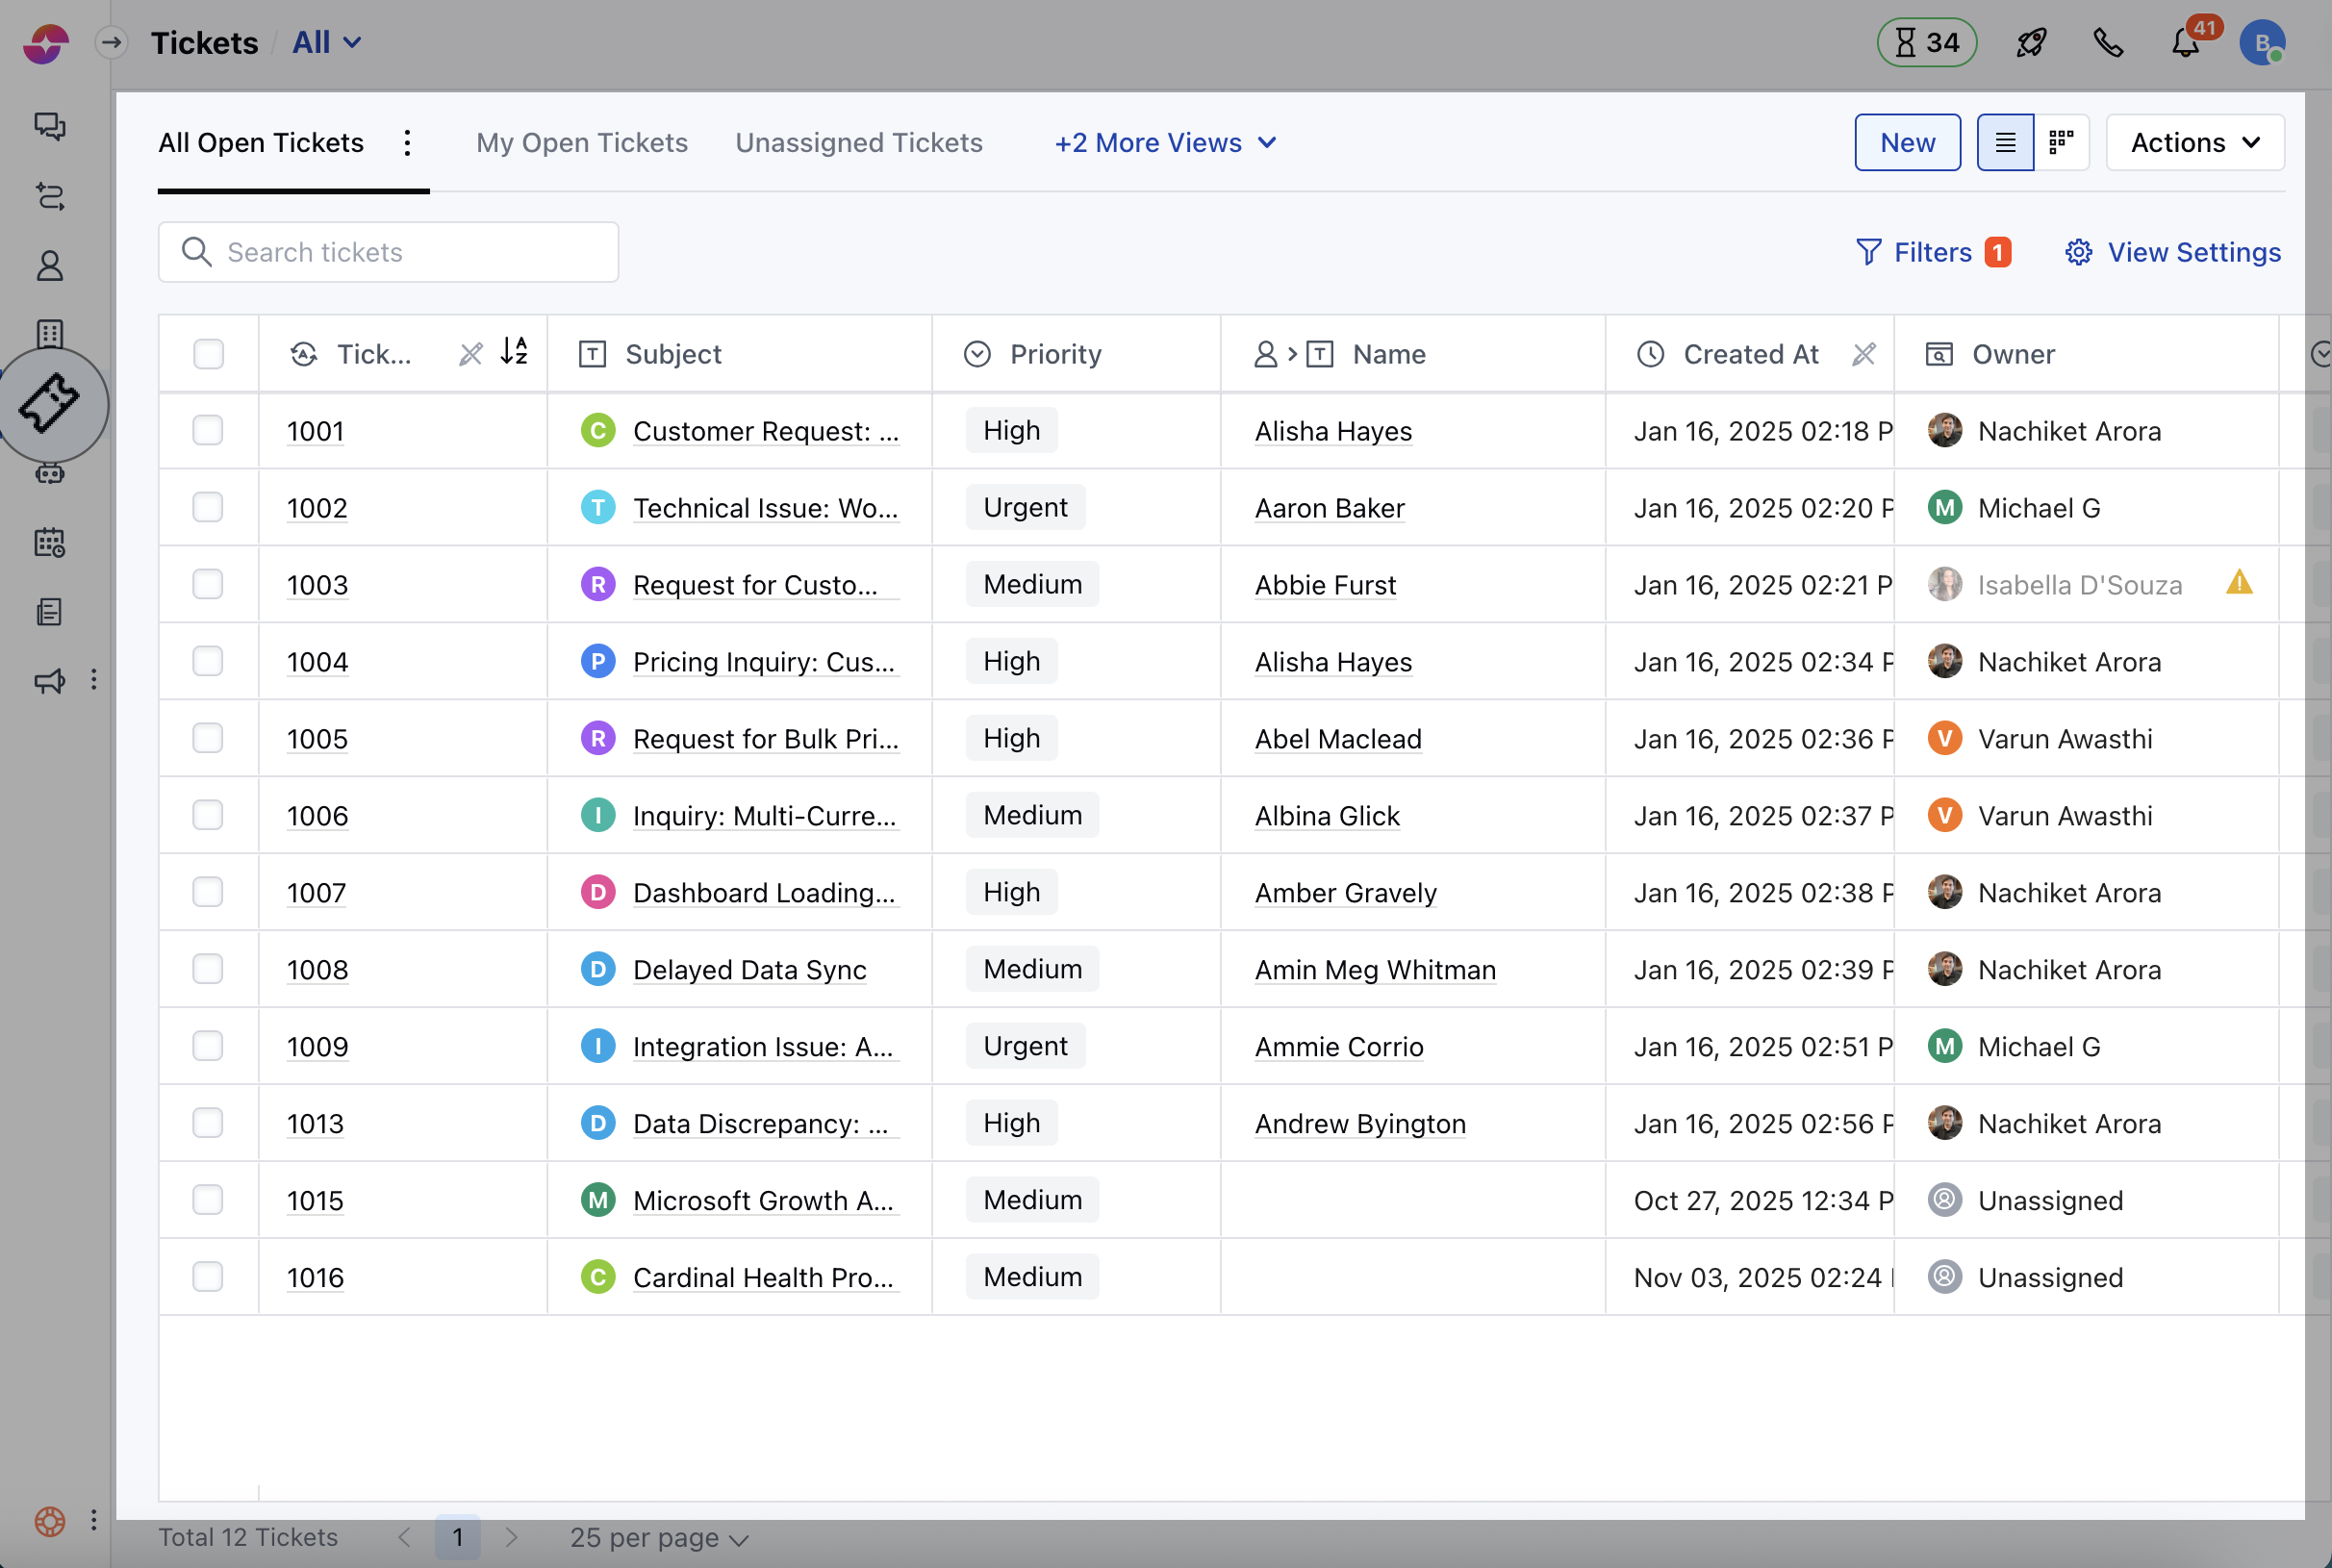Screen dimensions: 2332x1568
Task: Open the Companies building icon in sidebar
Action: click(x=50, y=334)
